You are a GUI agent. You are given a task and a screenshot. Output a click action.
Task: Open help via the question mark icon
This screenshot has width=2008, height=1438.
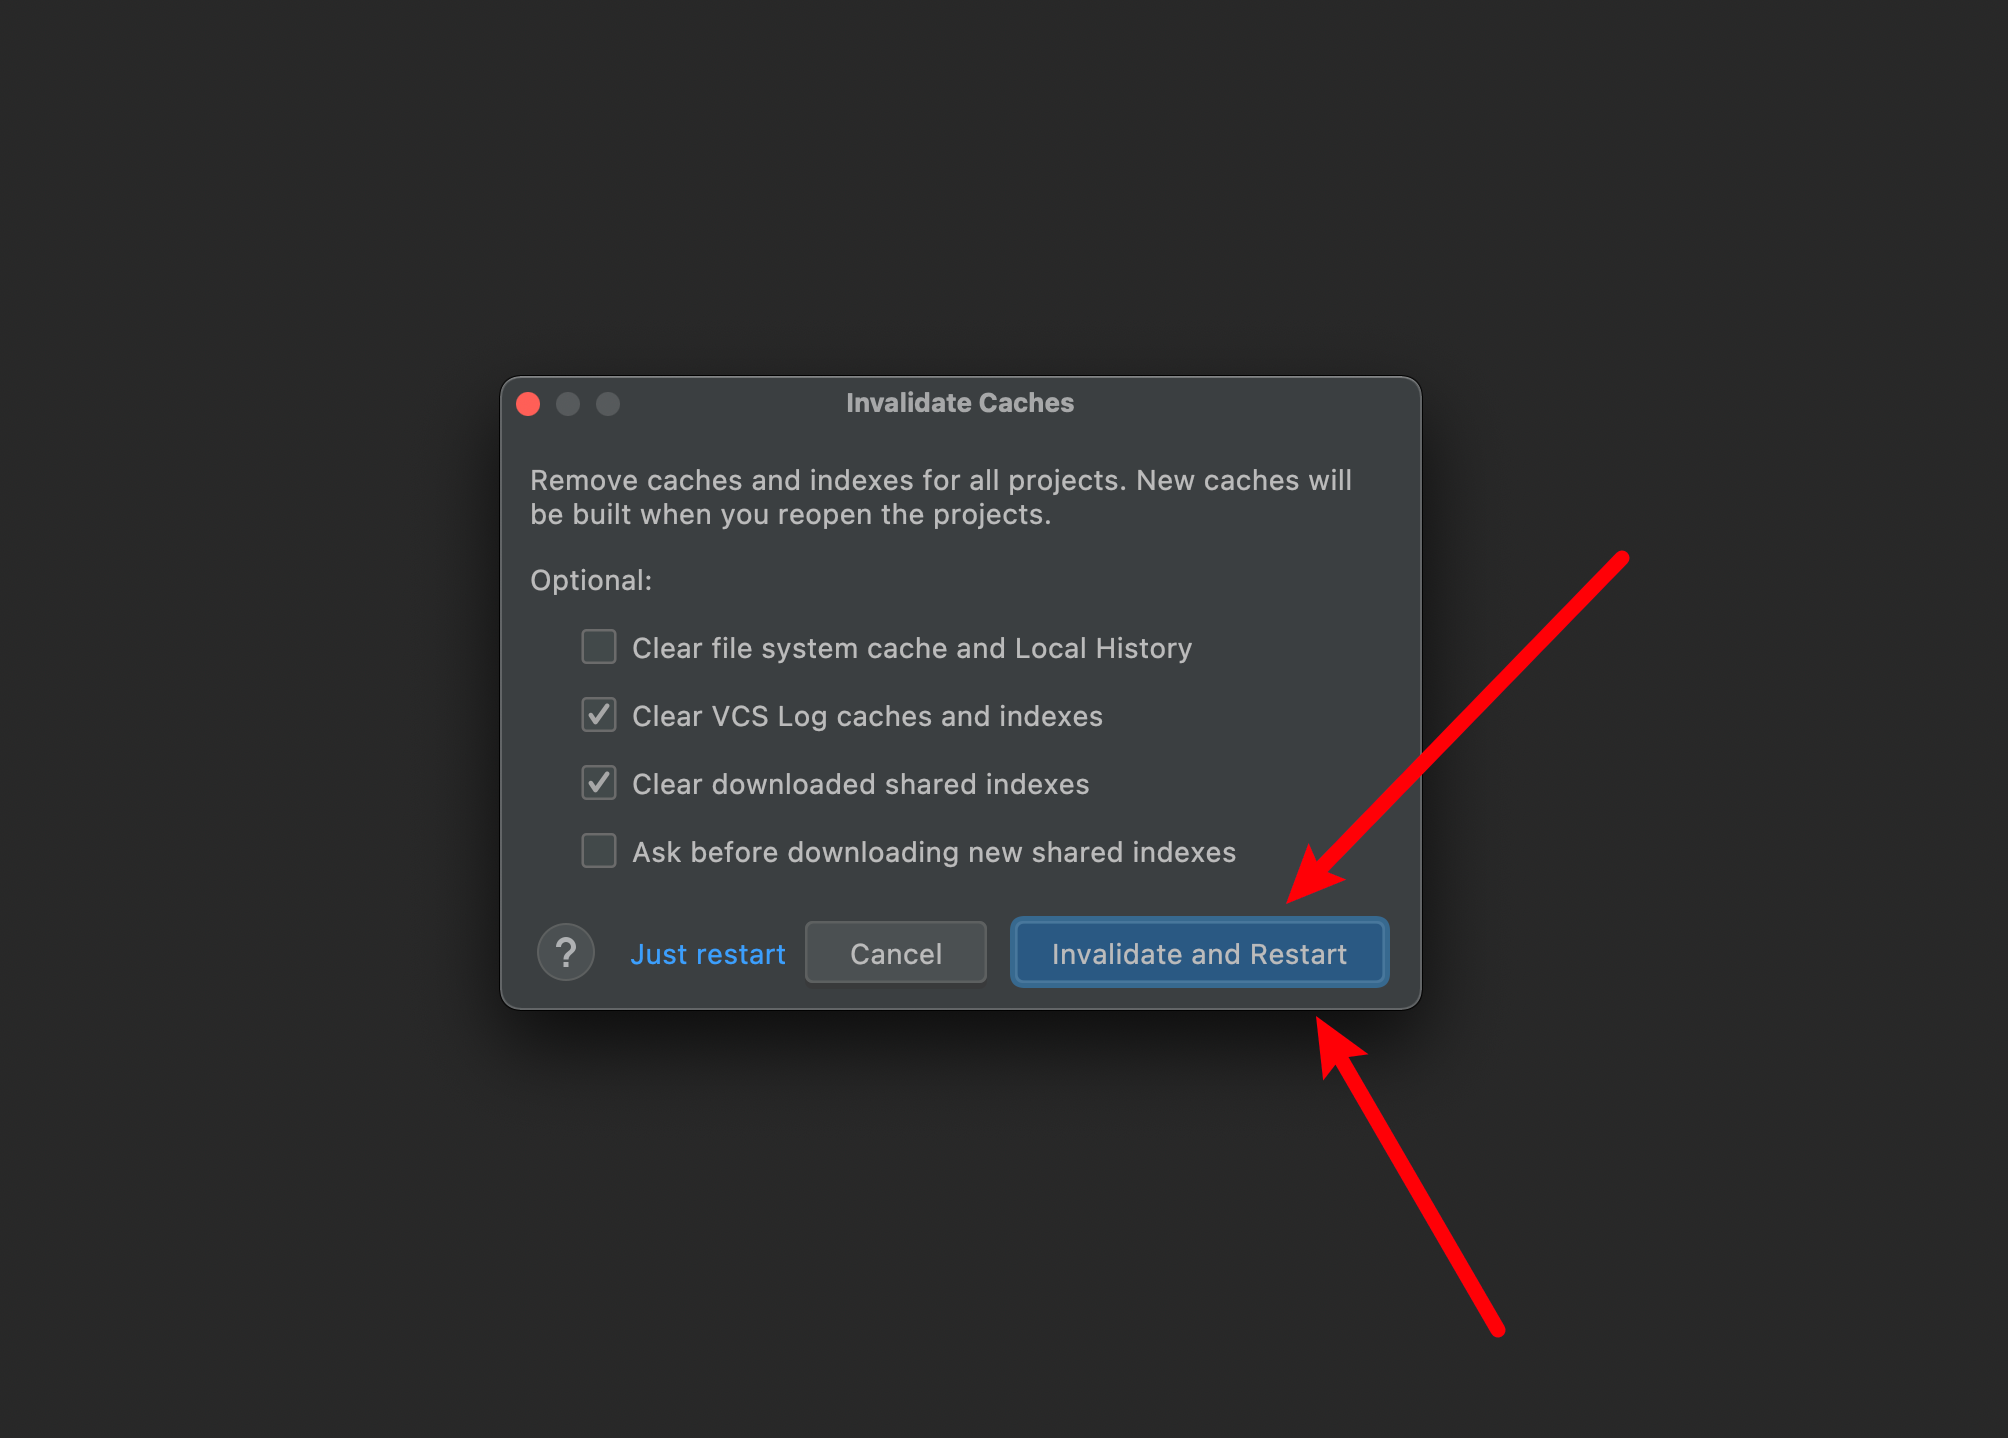pos(566,952)
